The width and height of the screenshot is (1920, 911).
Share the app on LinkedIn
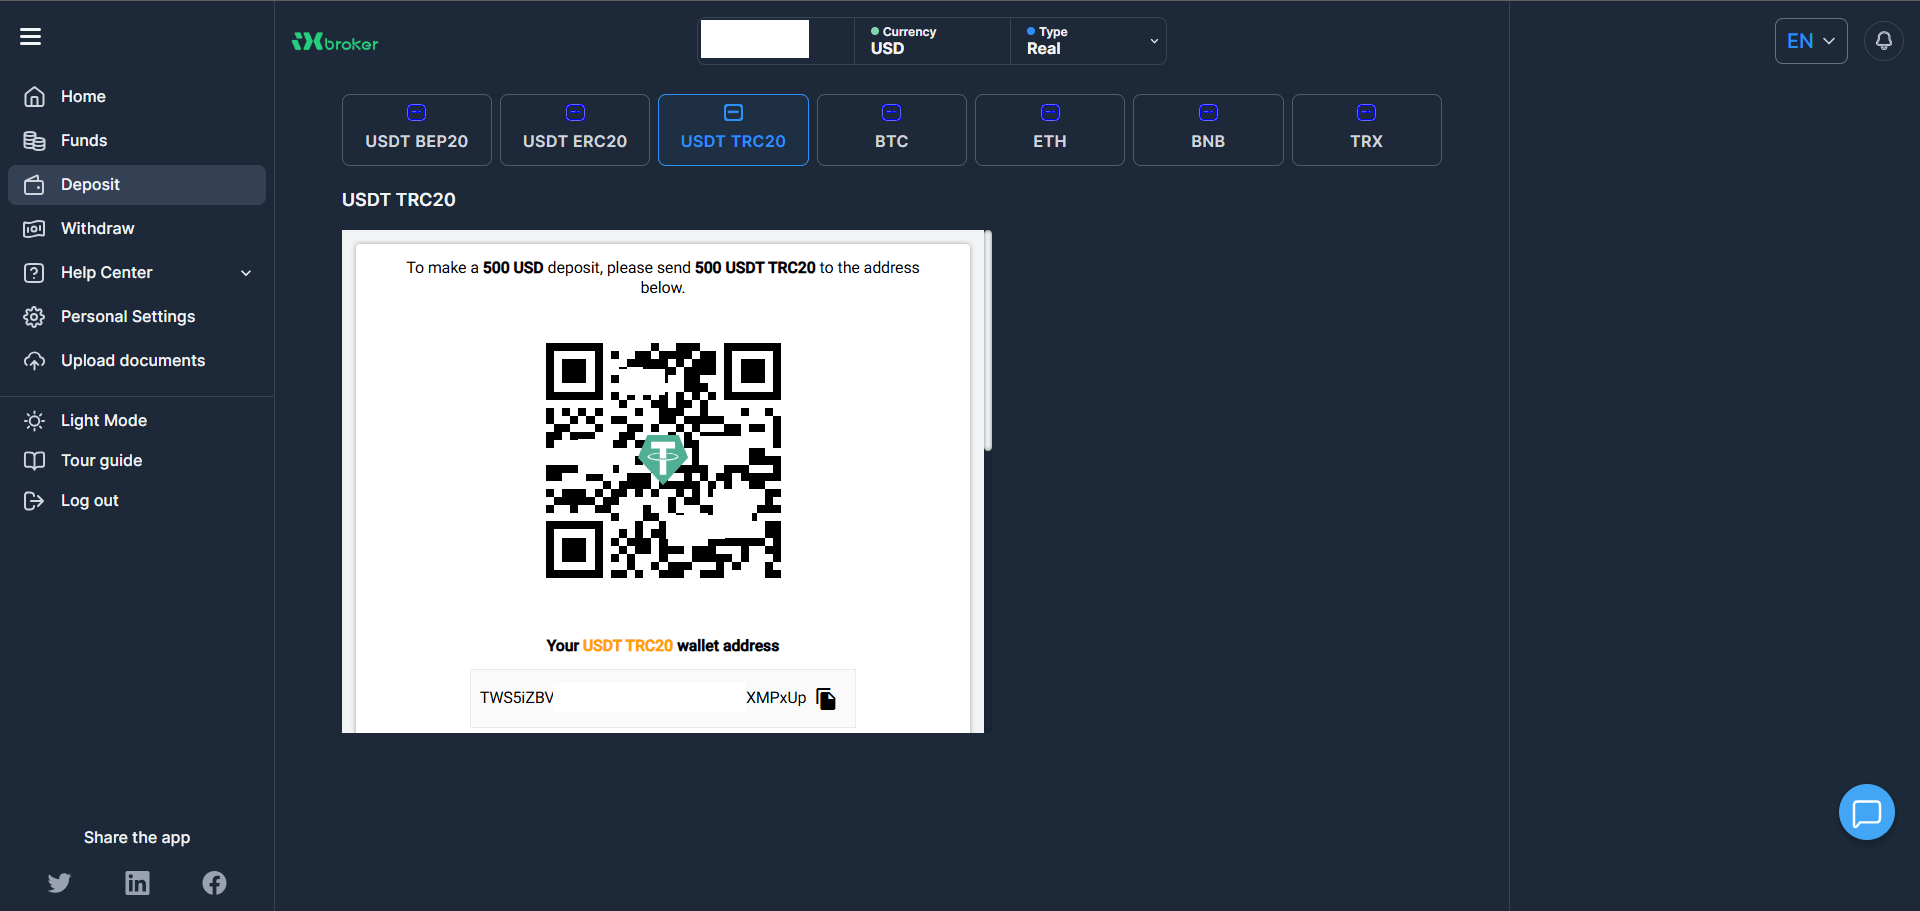[x=137, y=883]
